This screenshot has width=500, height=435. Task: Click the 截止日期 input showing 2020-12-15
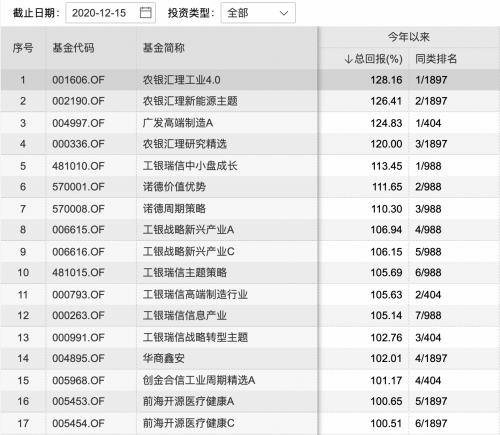(111, 13)
